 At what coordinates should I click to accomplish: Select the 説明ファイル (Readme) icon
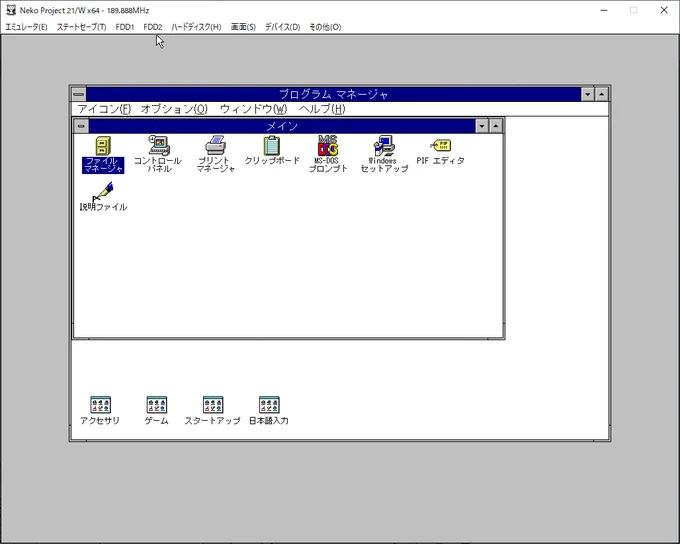coord(103,197)
